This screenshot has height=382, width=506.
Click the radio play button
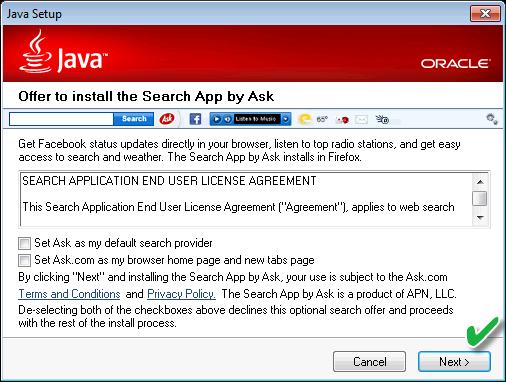coord(217,119)
